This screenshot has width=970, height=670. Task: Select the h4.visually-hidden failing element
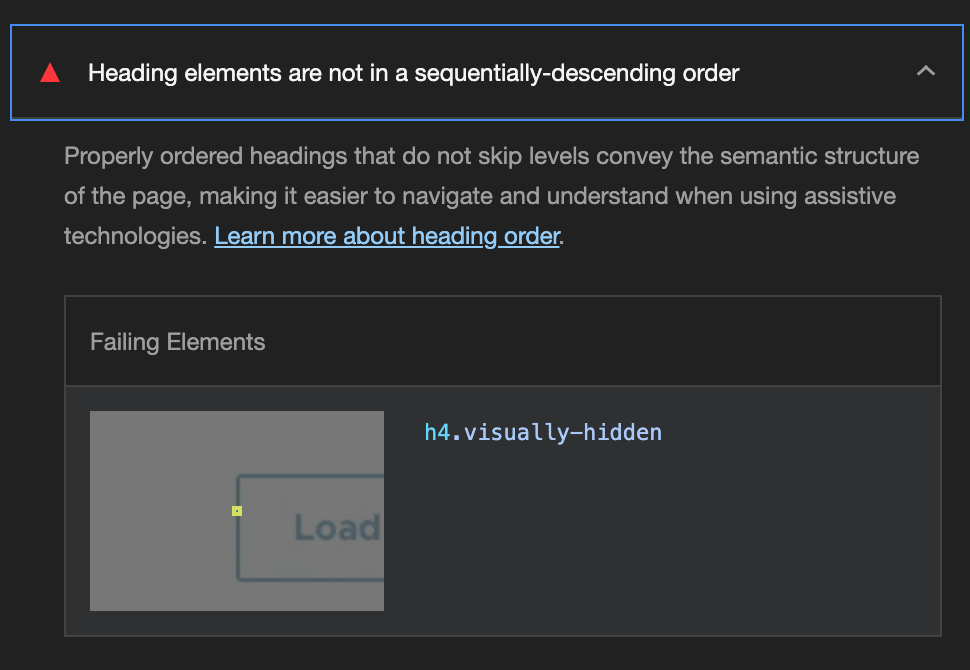coord(543,432)
